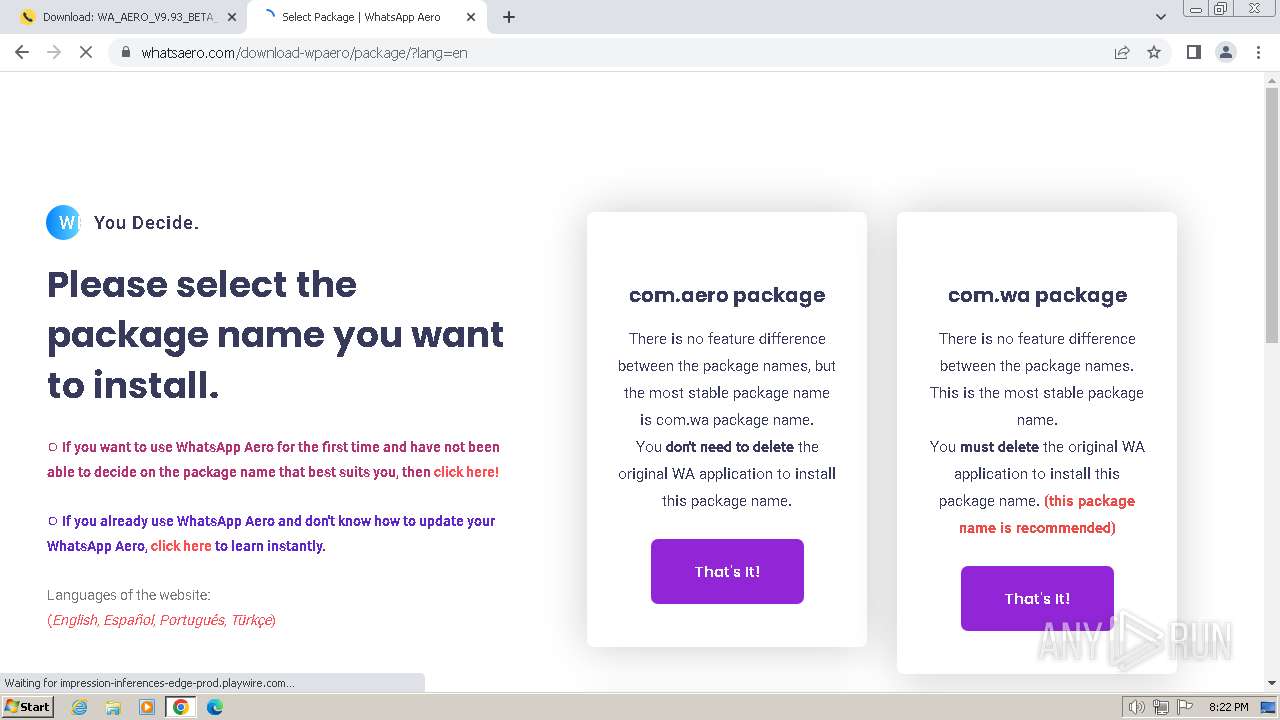The image size is (1280, 720).
Task: Open a new browser tab
Action: (x=509, y=17)
